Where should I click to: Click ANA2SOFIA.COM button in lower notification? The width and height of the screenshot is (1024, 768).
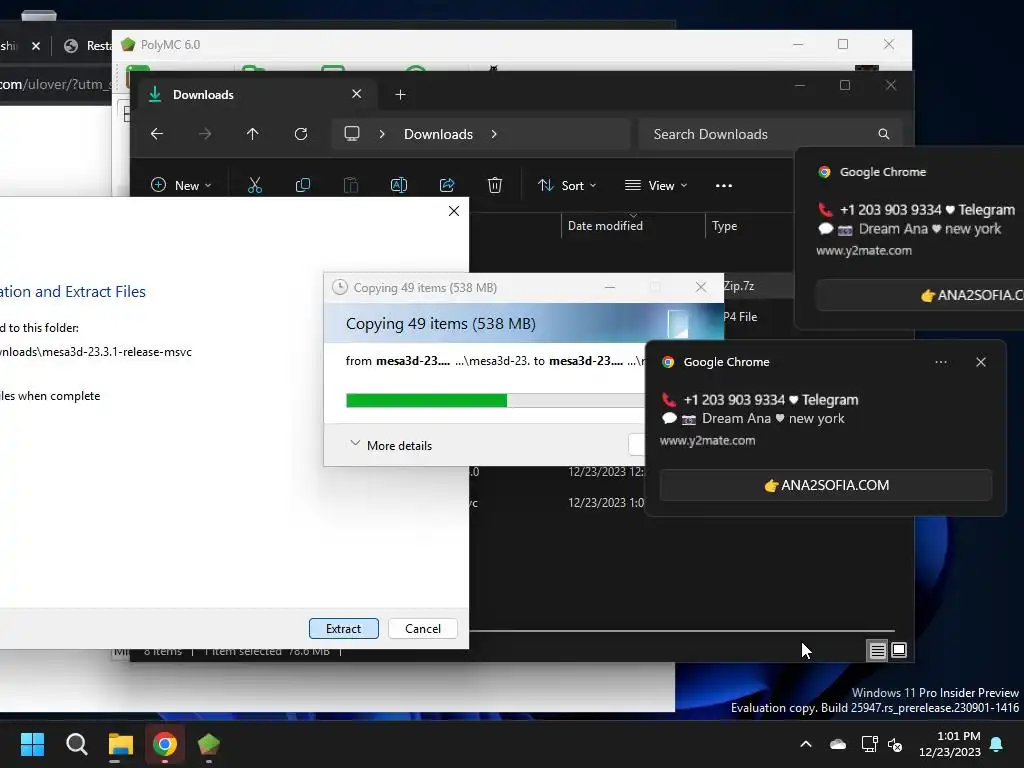(x=825, y=485)
